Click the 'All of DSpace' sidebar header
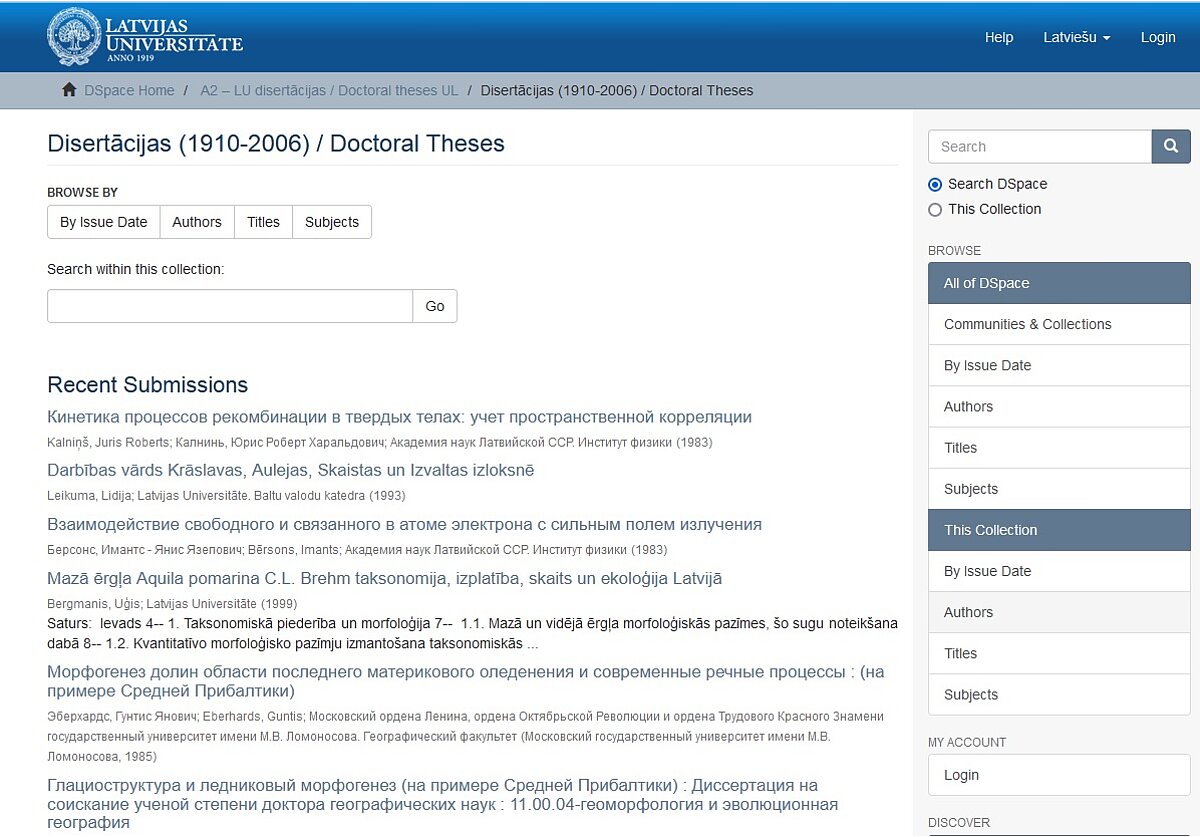Viewport: 1200px width, 837px height. pos(1059,283)
